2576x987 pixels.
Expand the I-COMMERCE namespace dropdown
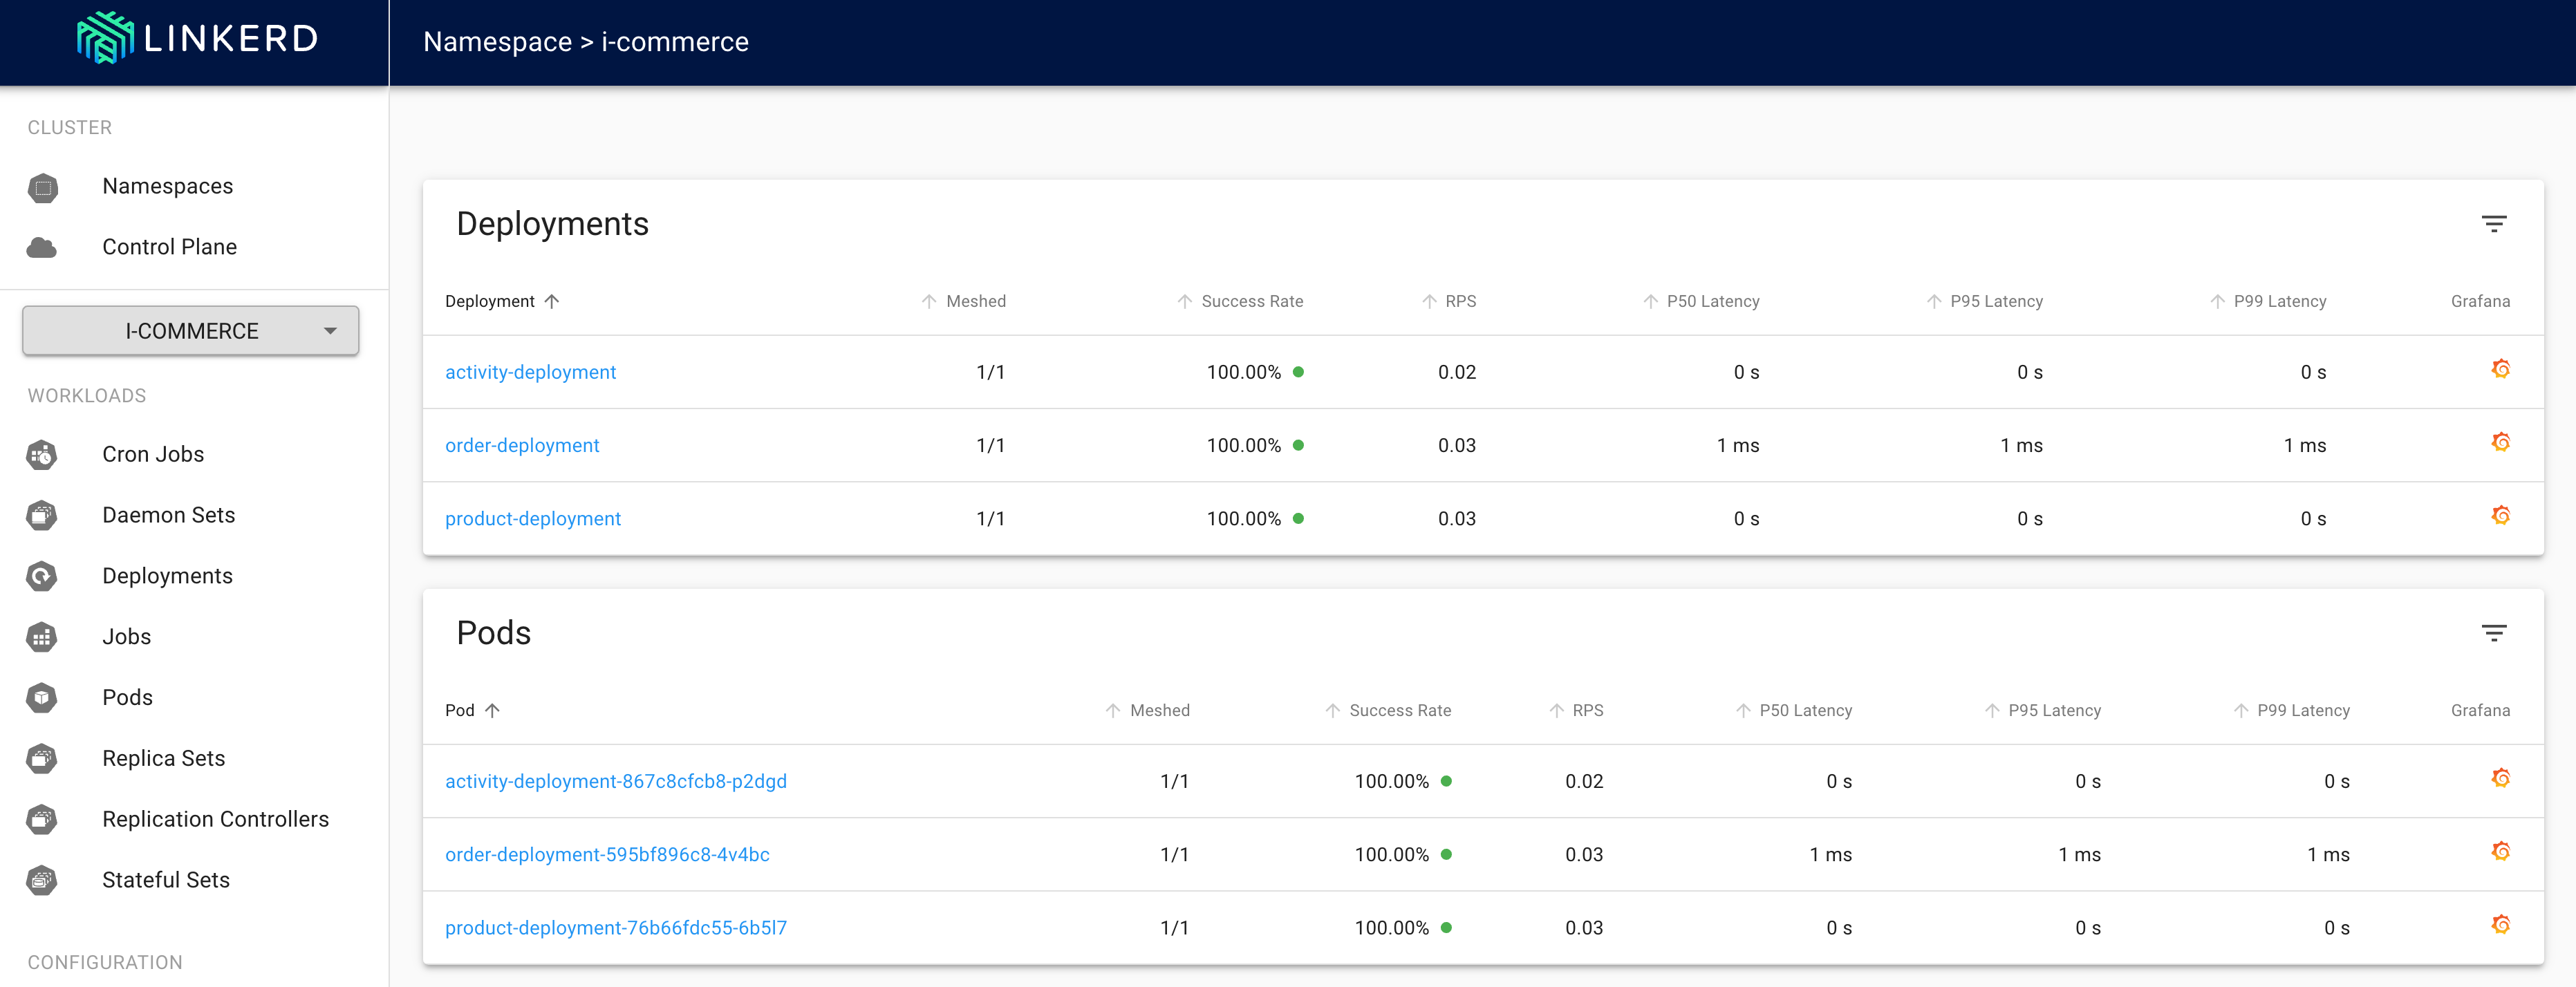[191, 331]
